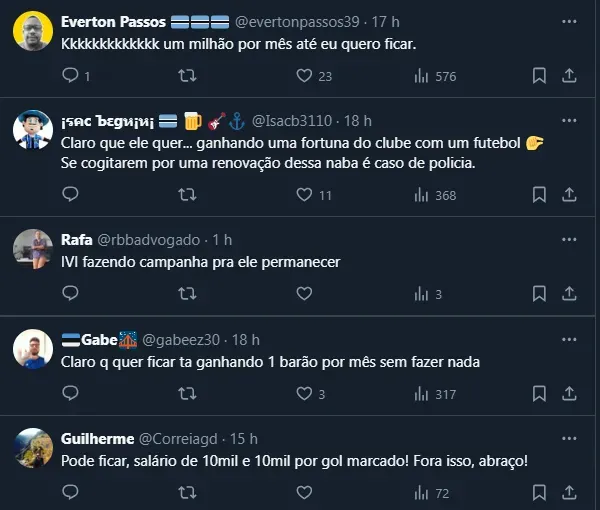This screenshot has height=510, width=600.
Task: Open the 15 h timestamp on Guilherme's tweet
Action: pyautogui.click(x=242, y=439)
